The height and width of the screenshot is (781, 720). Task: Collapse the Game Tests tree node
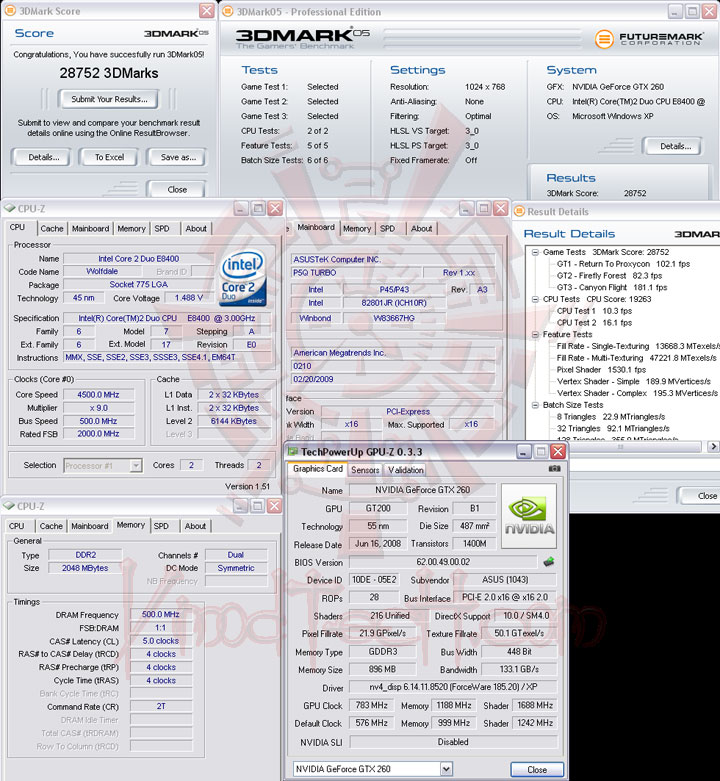pos(535,252)
